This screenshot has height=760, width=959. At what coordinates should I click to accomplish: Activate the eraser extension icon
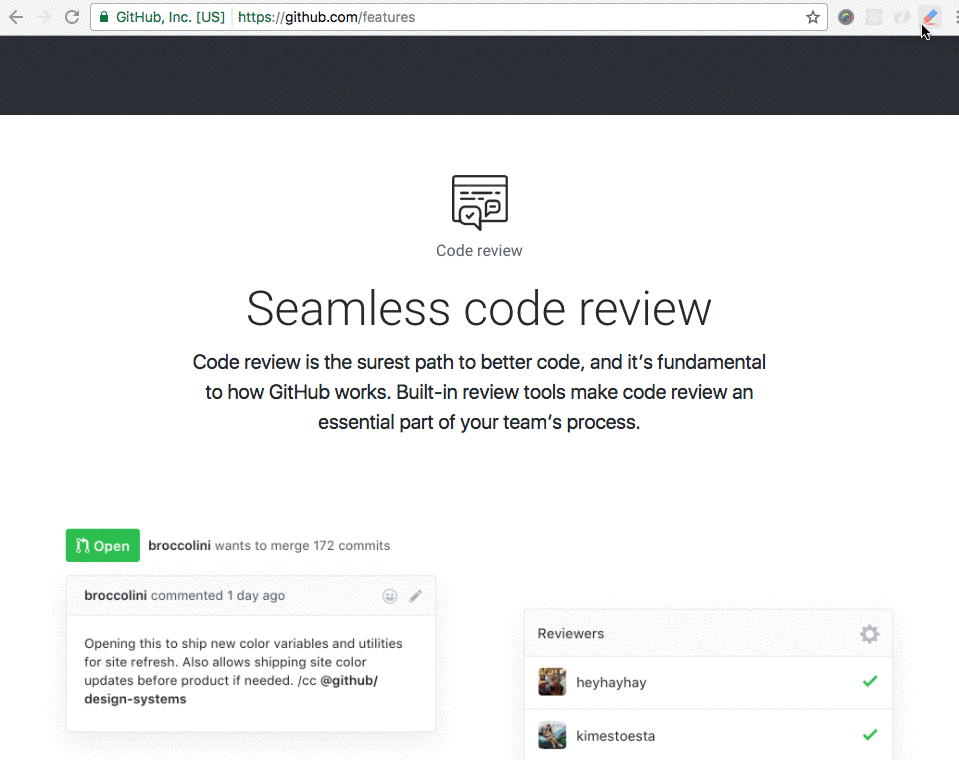tap(930, 17)
